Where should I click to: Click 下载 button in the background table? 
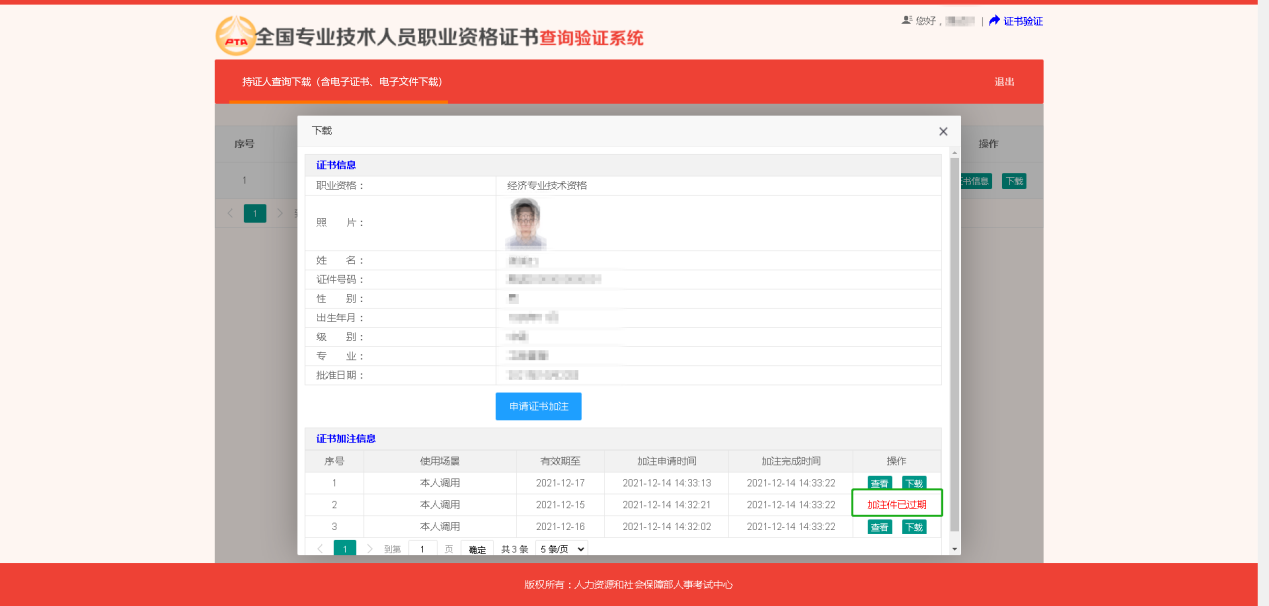(x=1013, y=181)
